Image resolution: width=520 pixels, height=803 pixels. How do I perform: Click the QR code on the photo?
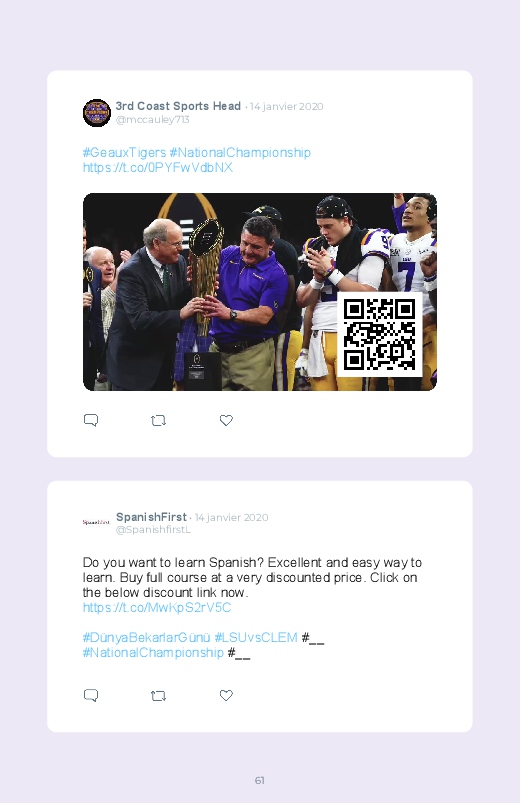[380, 334]
